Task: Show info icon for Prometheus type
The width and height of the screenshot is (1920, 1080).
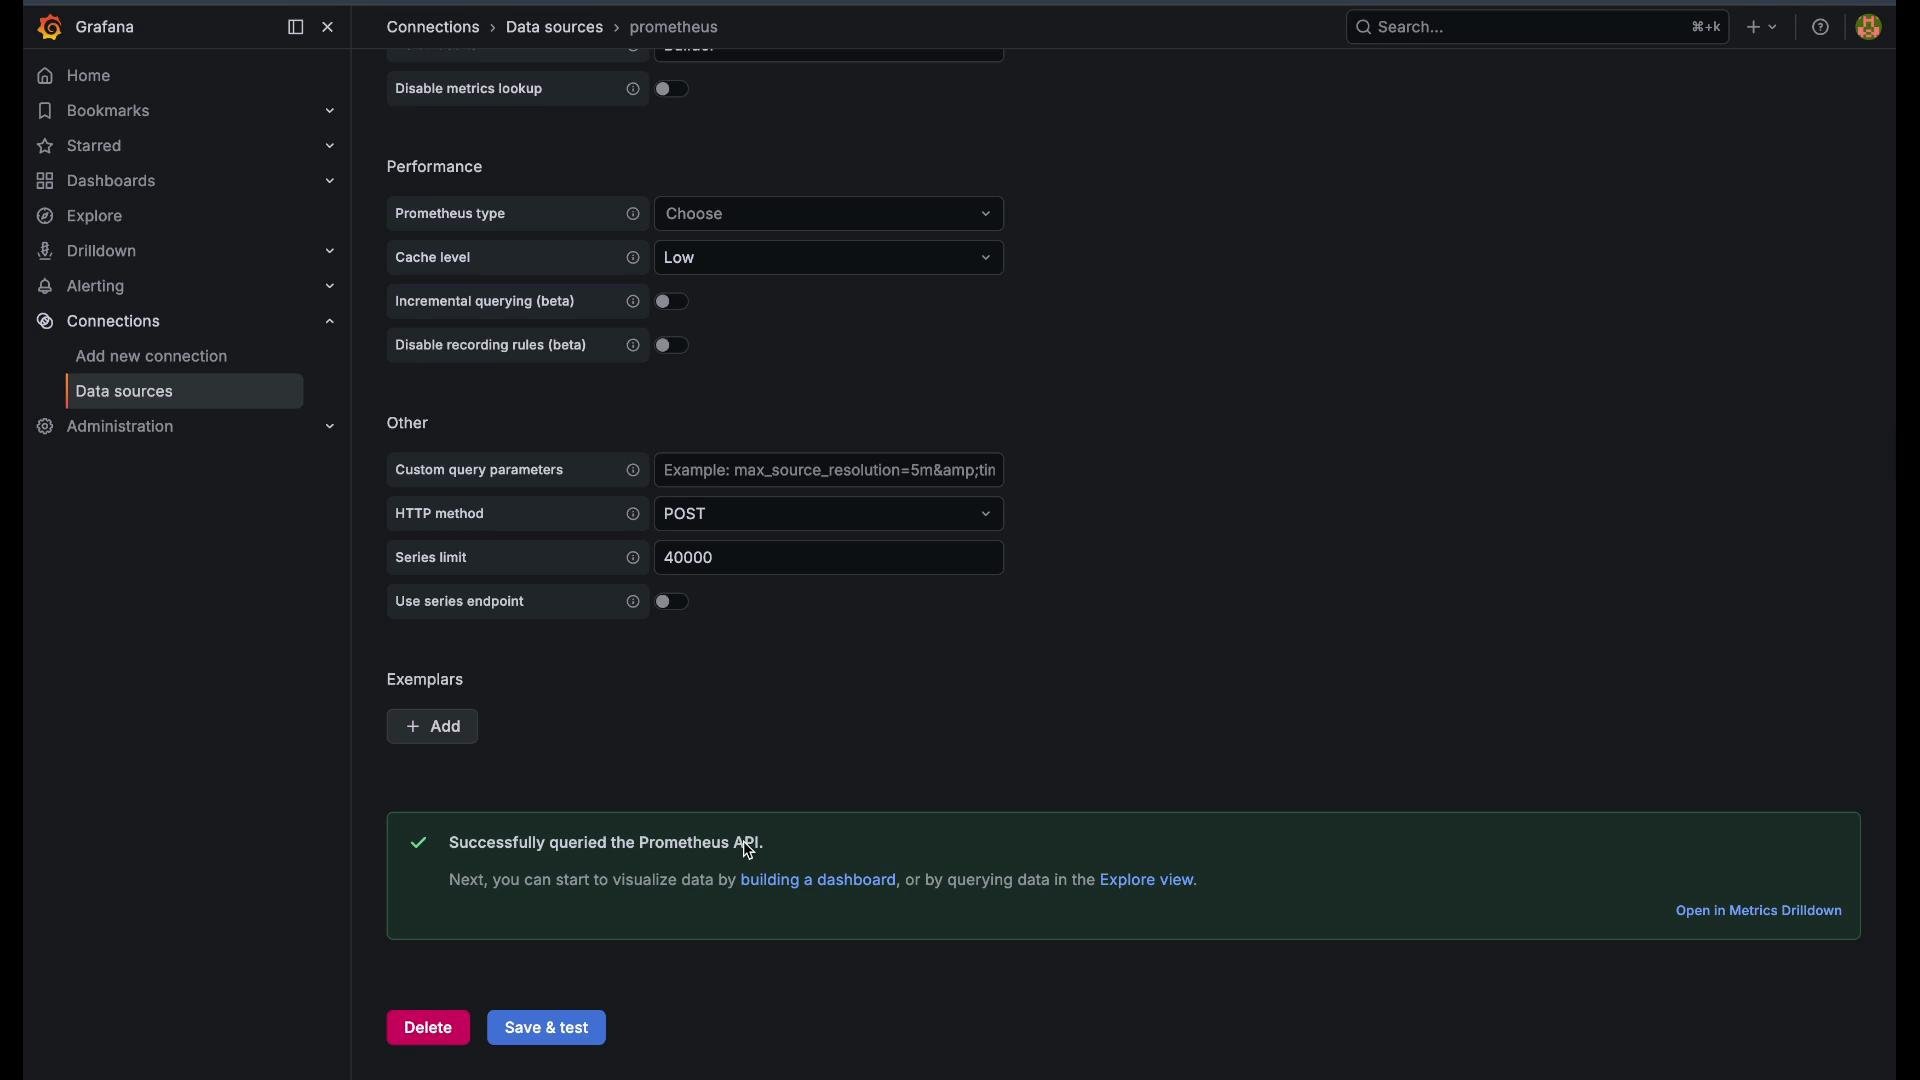Action: (633, 215)
